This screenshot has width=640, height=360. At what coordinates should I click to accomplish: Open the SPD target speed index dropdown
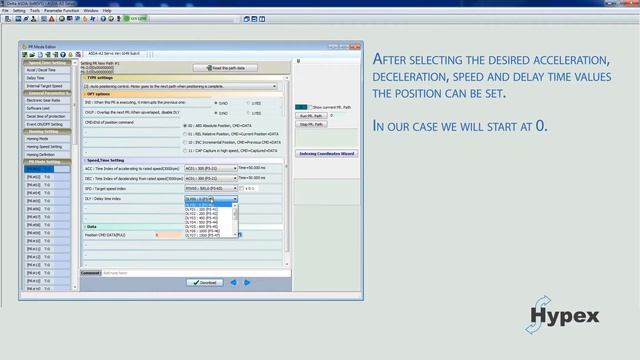tap(211, 189)
